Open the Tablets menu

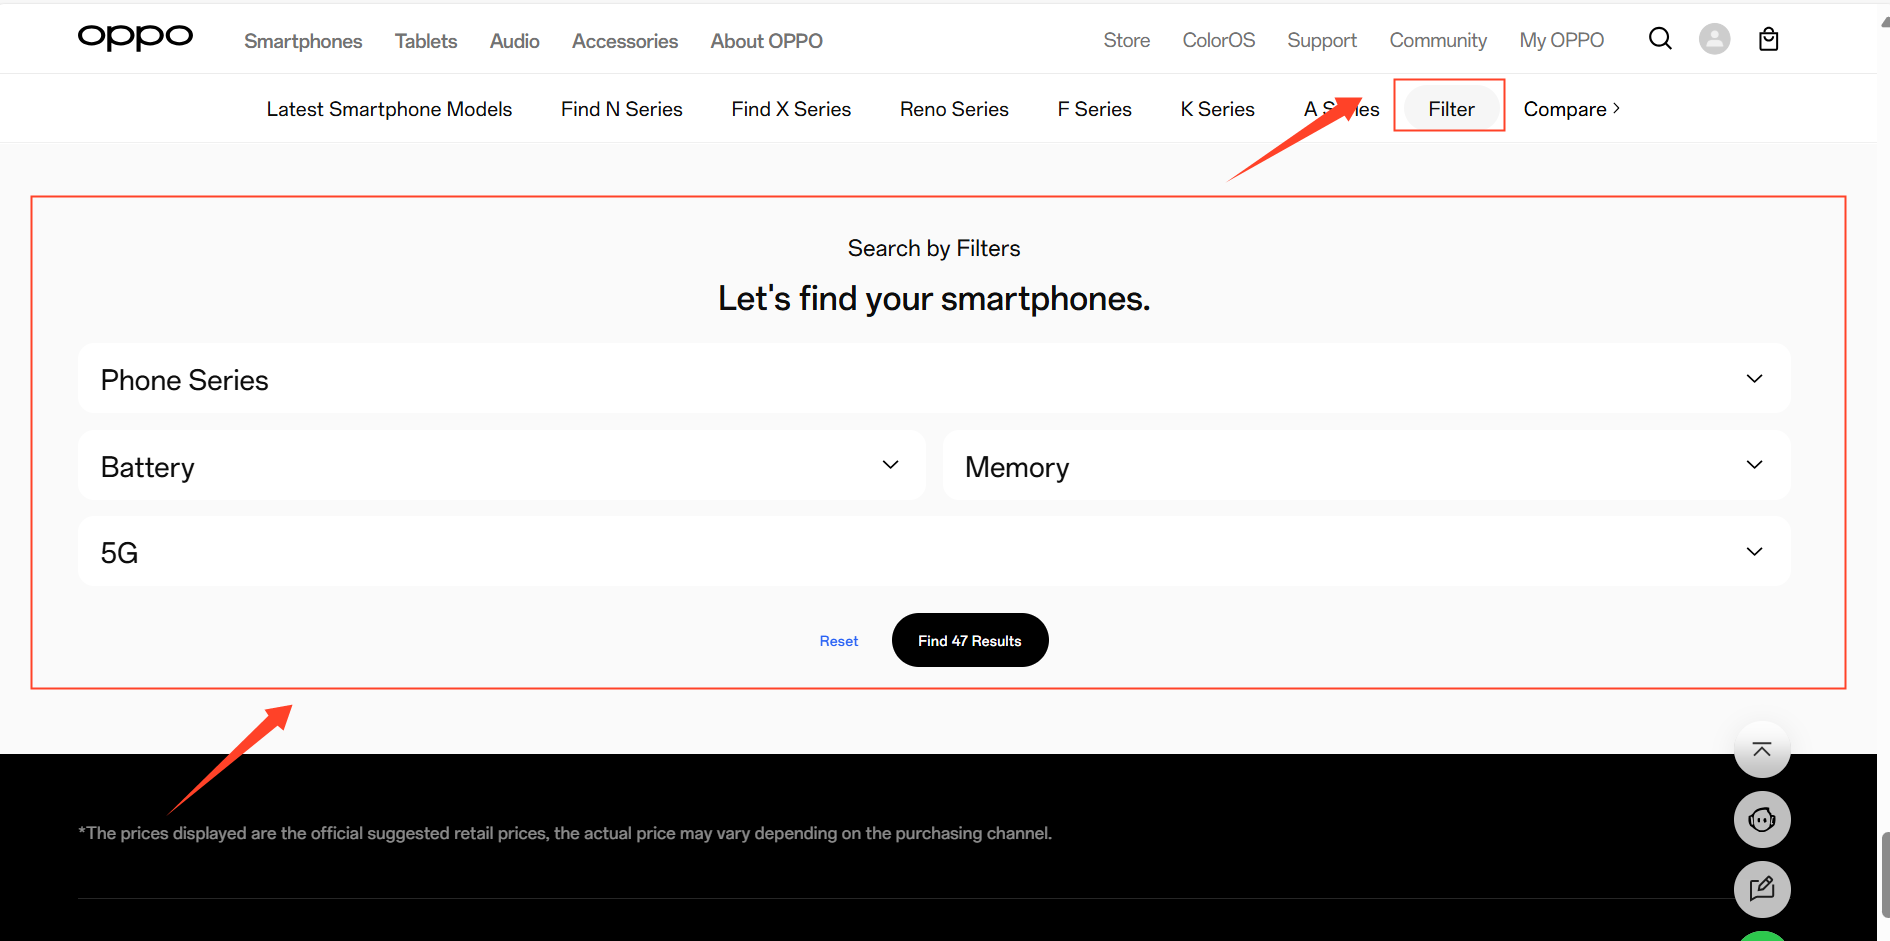[x=426, y=41]
